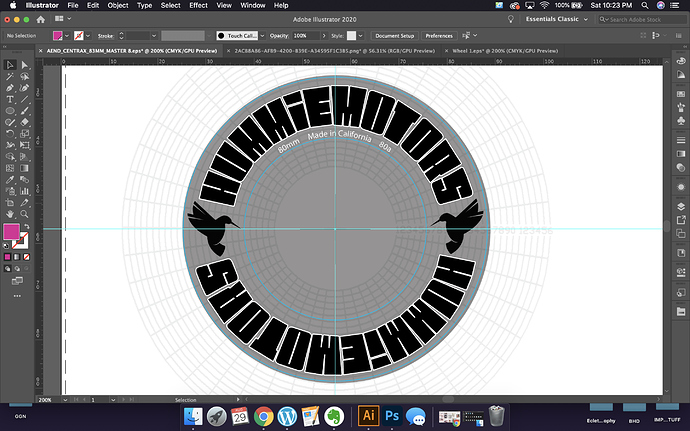
Task: Switch to the Wheel 1.eps tab
Action: (x=505, y=51)
